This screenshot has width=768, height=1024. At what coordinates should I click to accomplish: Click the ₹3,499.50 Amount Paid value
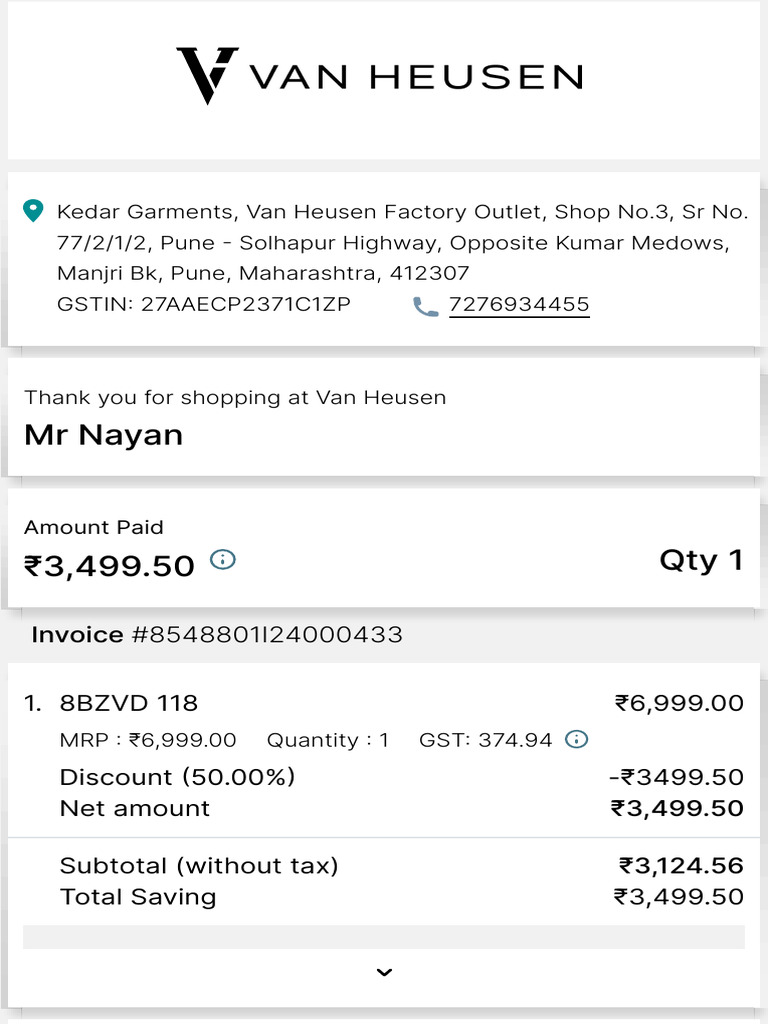tap(109, 566)
